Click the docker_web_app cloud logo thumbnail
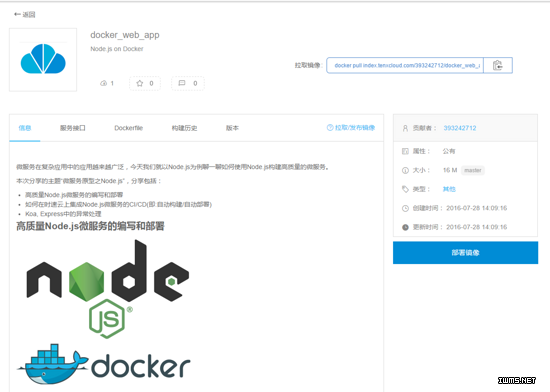550x392 pixels. 43,60
